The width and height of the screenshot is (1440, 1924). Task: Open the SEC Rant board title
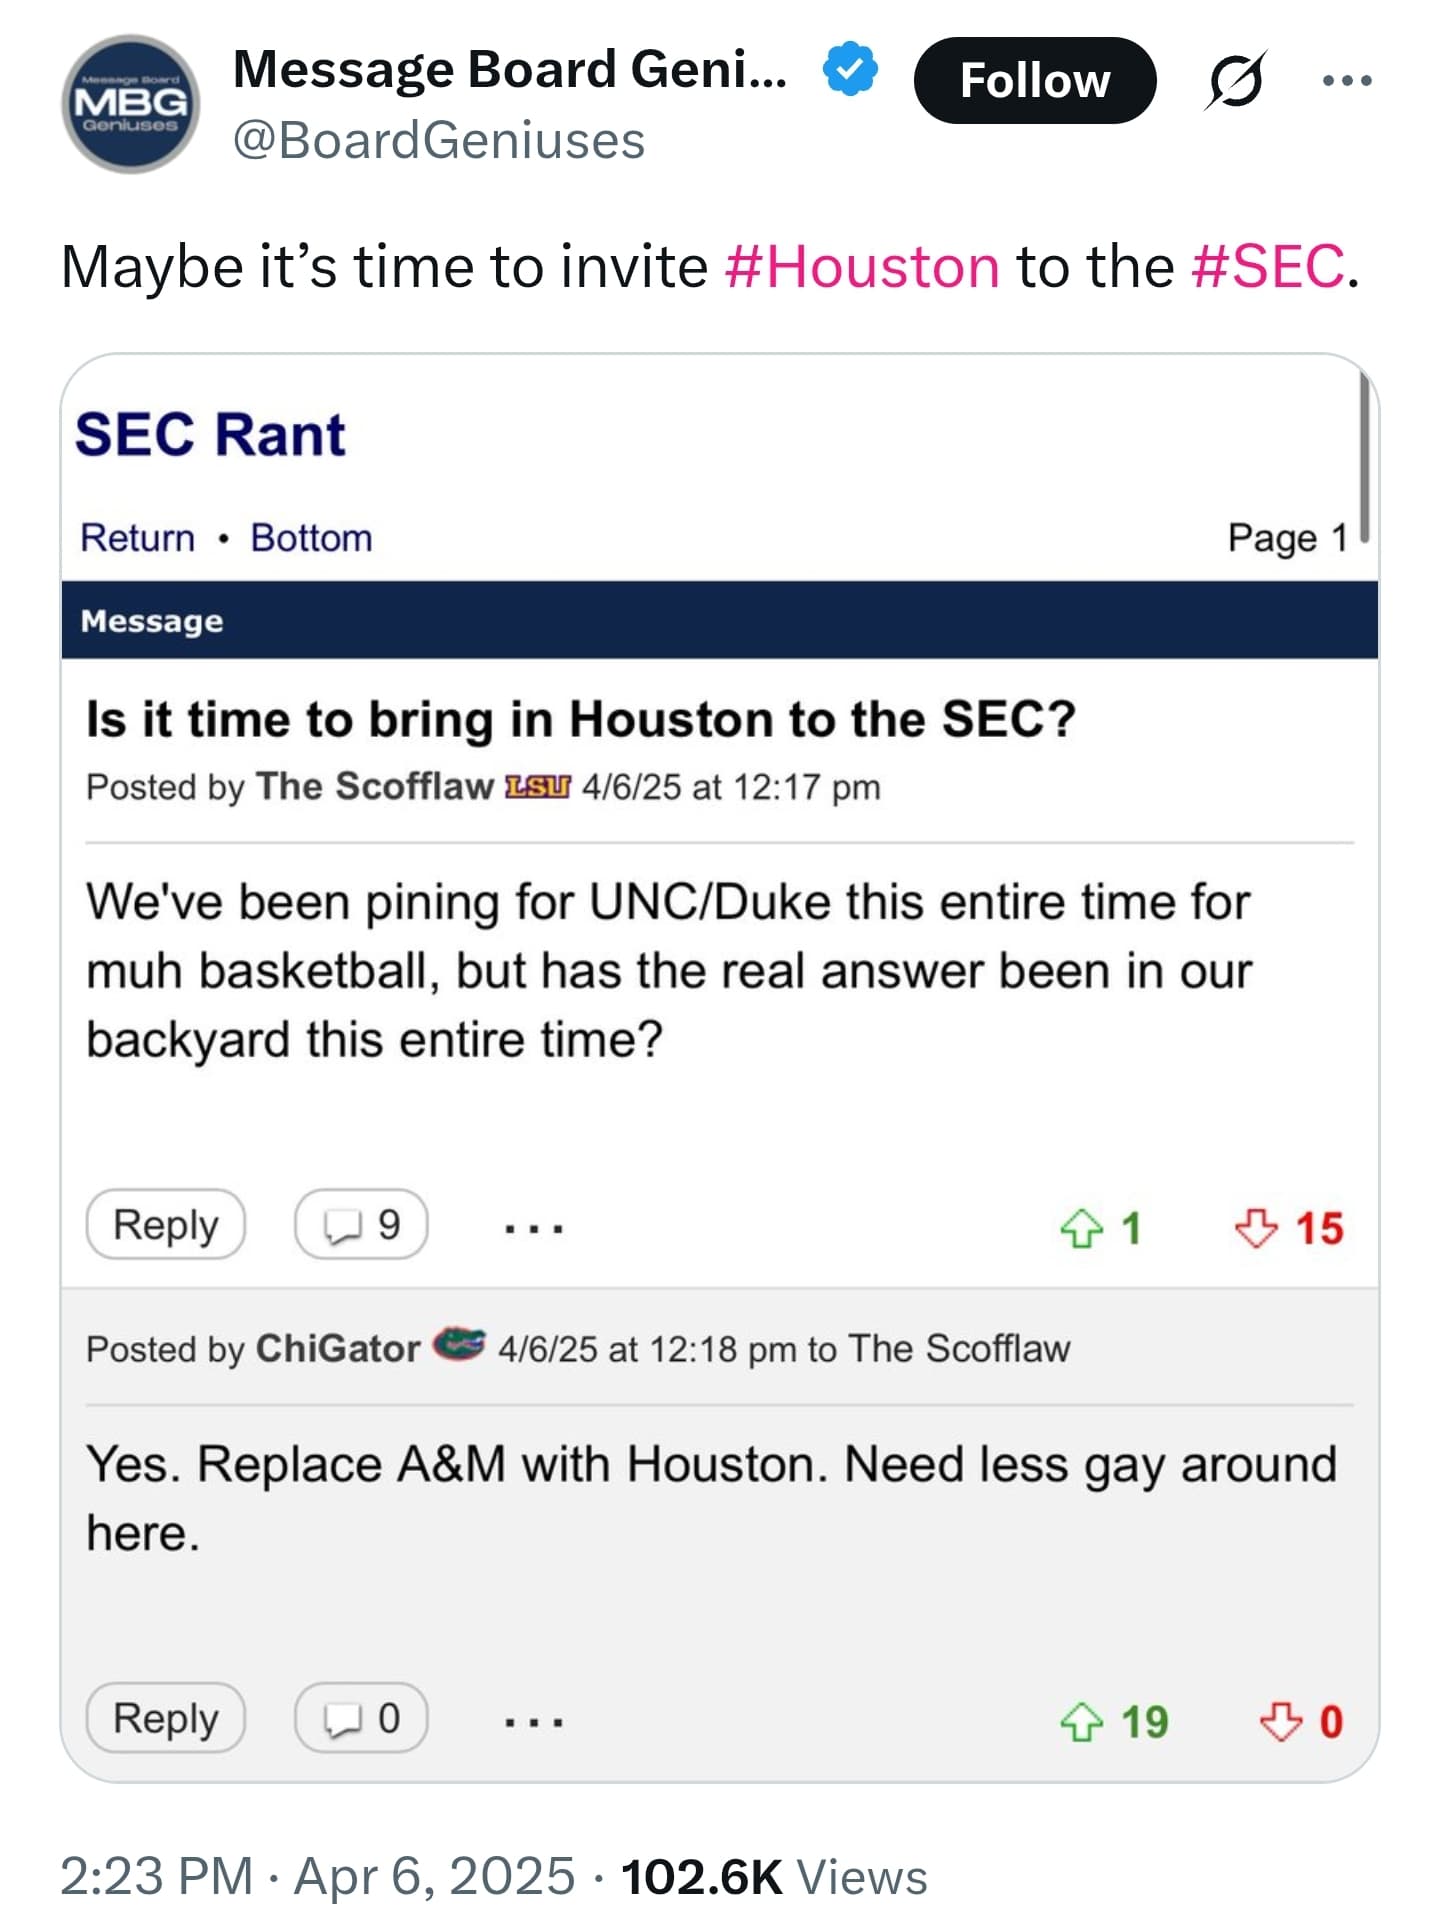click(x=210, y=435)
